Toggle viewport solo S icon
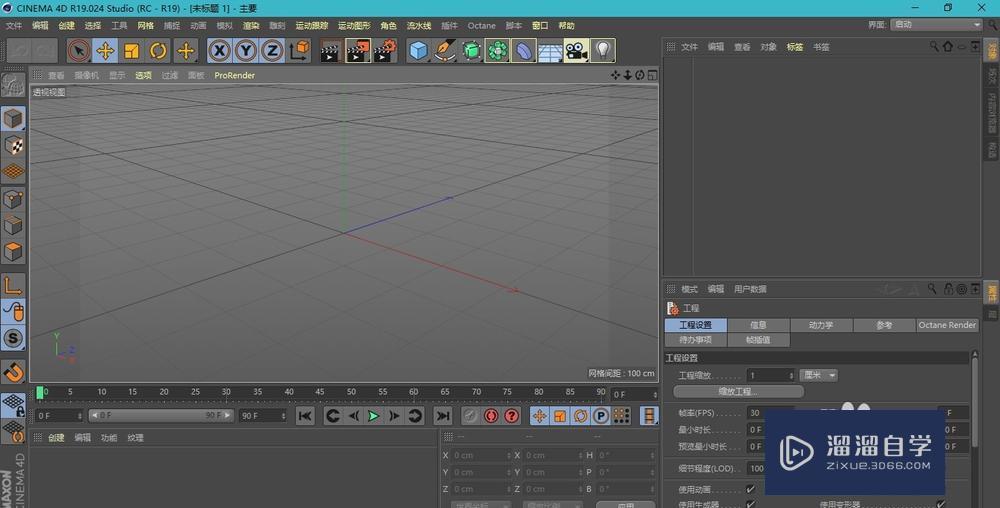The height and width of the screenshot is (508, 1000). click(13, 338)
